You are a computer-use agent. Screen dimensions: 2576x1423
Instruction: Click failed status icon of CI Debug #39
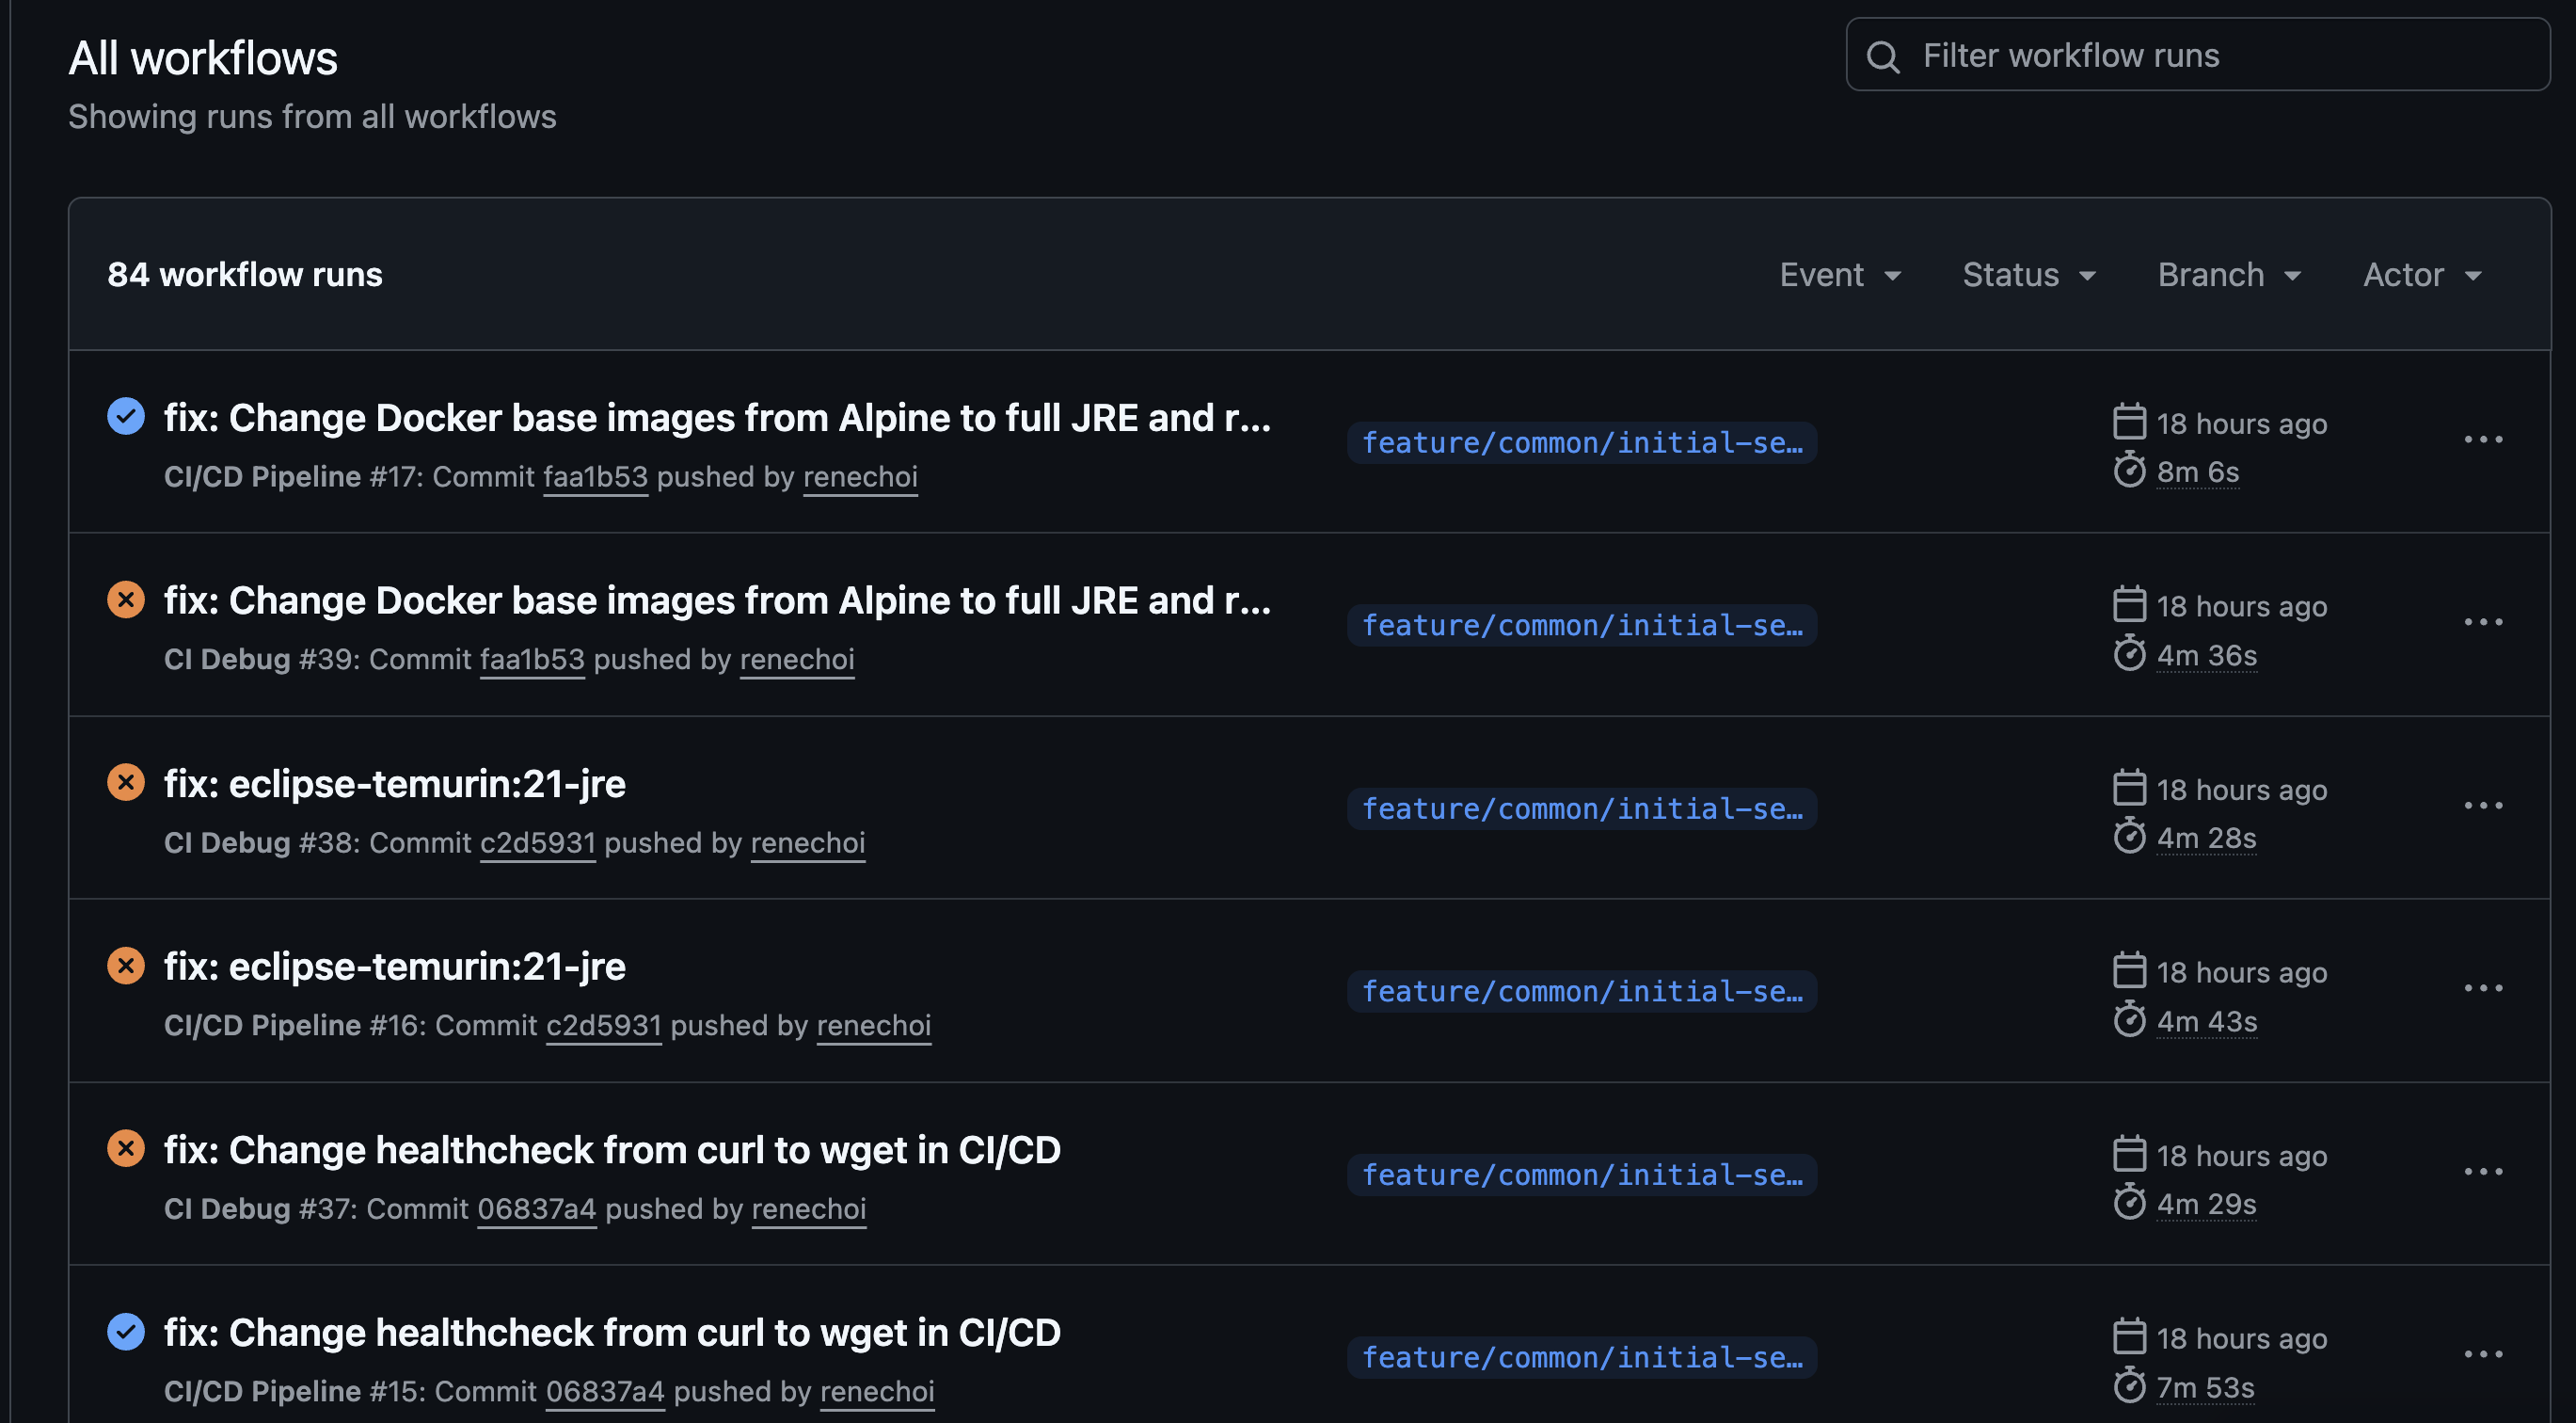(x=126, y=599)
